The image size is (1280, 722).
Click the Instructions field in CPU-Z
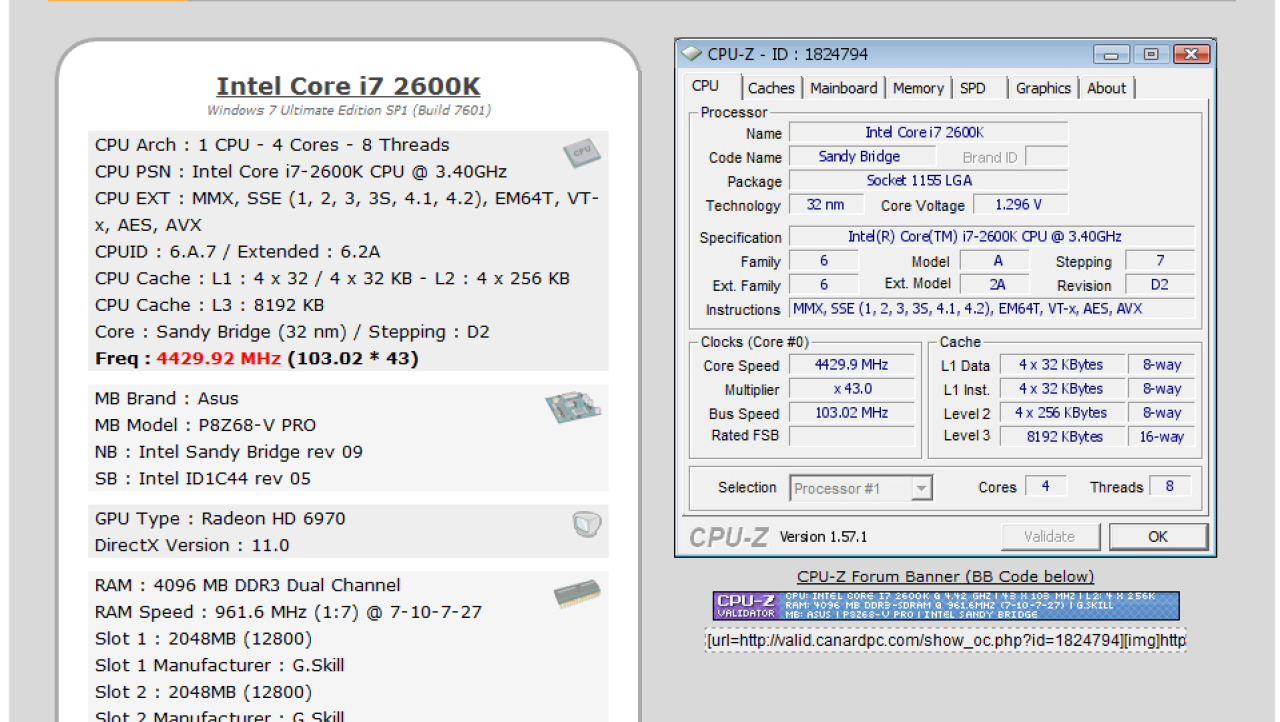click(x=992, y=309)
